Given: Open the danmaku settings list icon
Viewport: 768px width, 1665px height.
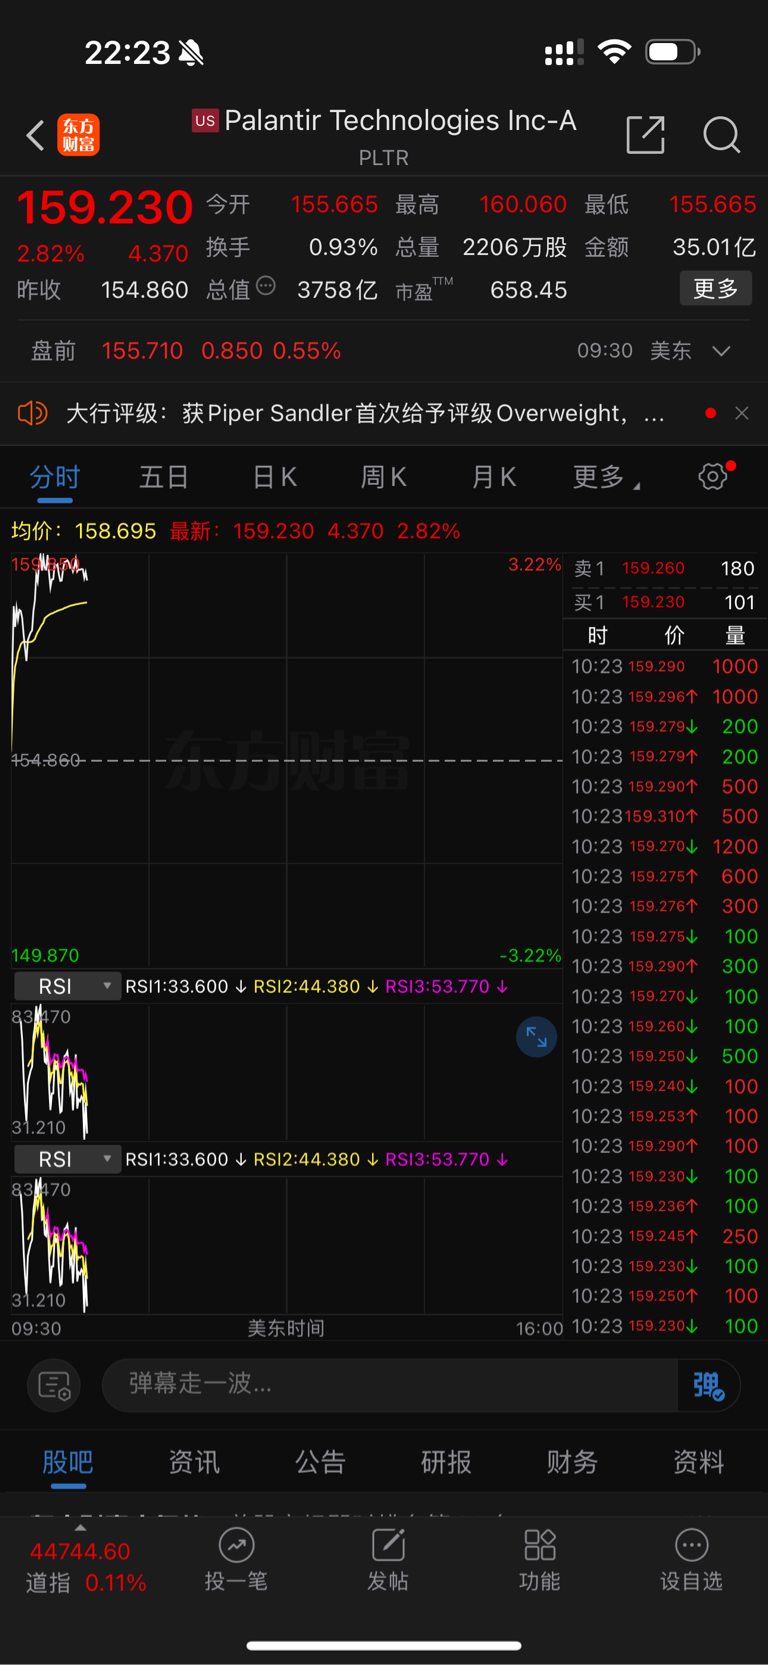Looking at the screenshot, I should tap(53, 1385).
